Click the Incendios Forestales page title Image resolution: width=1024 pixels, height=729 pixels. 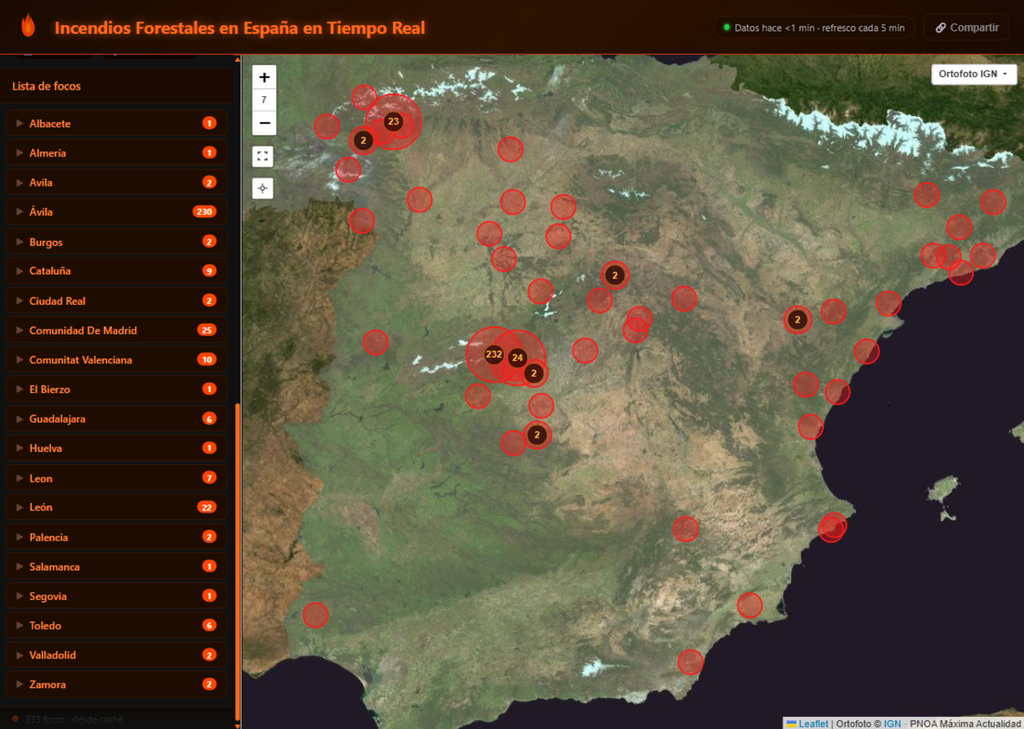click(240, 28)
